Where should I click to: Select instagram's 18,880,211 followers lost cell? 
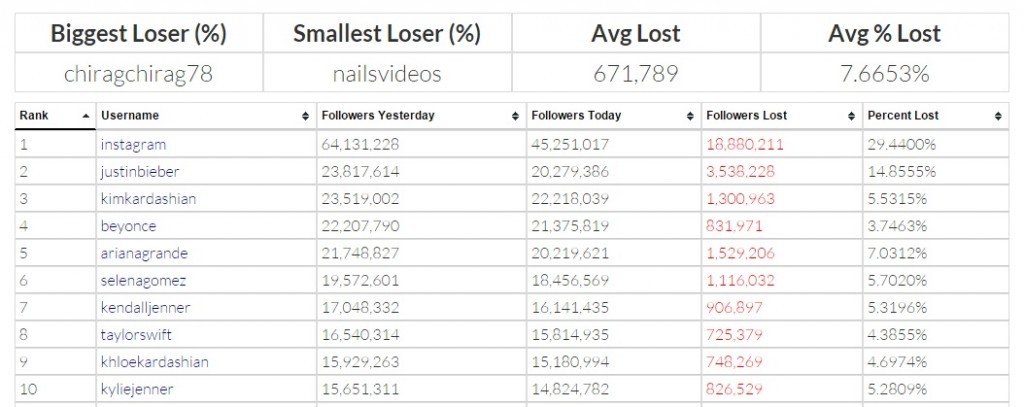pyautogui.click(x=782, y=144)
